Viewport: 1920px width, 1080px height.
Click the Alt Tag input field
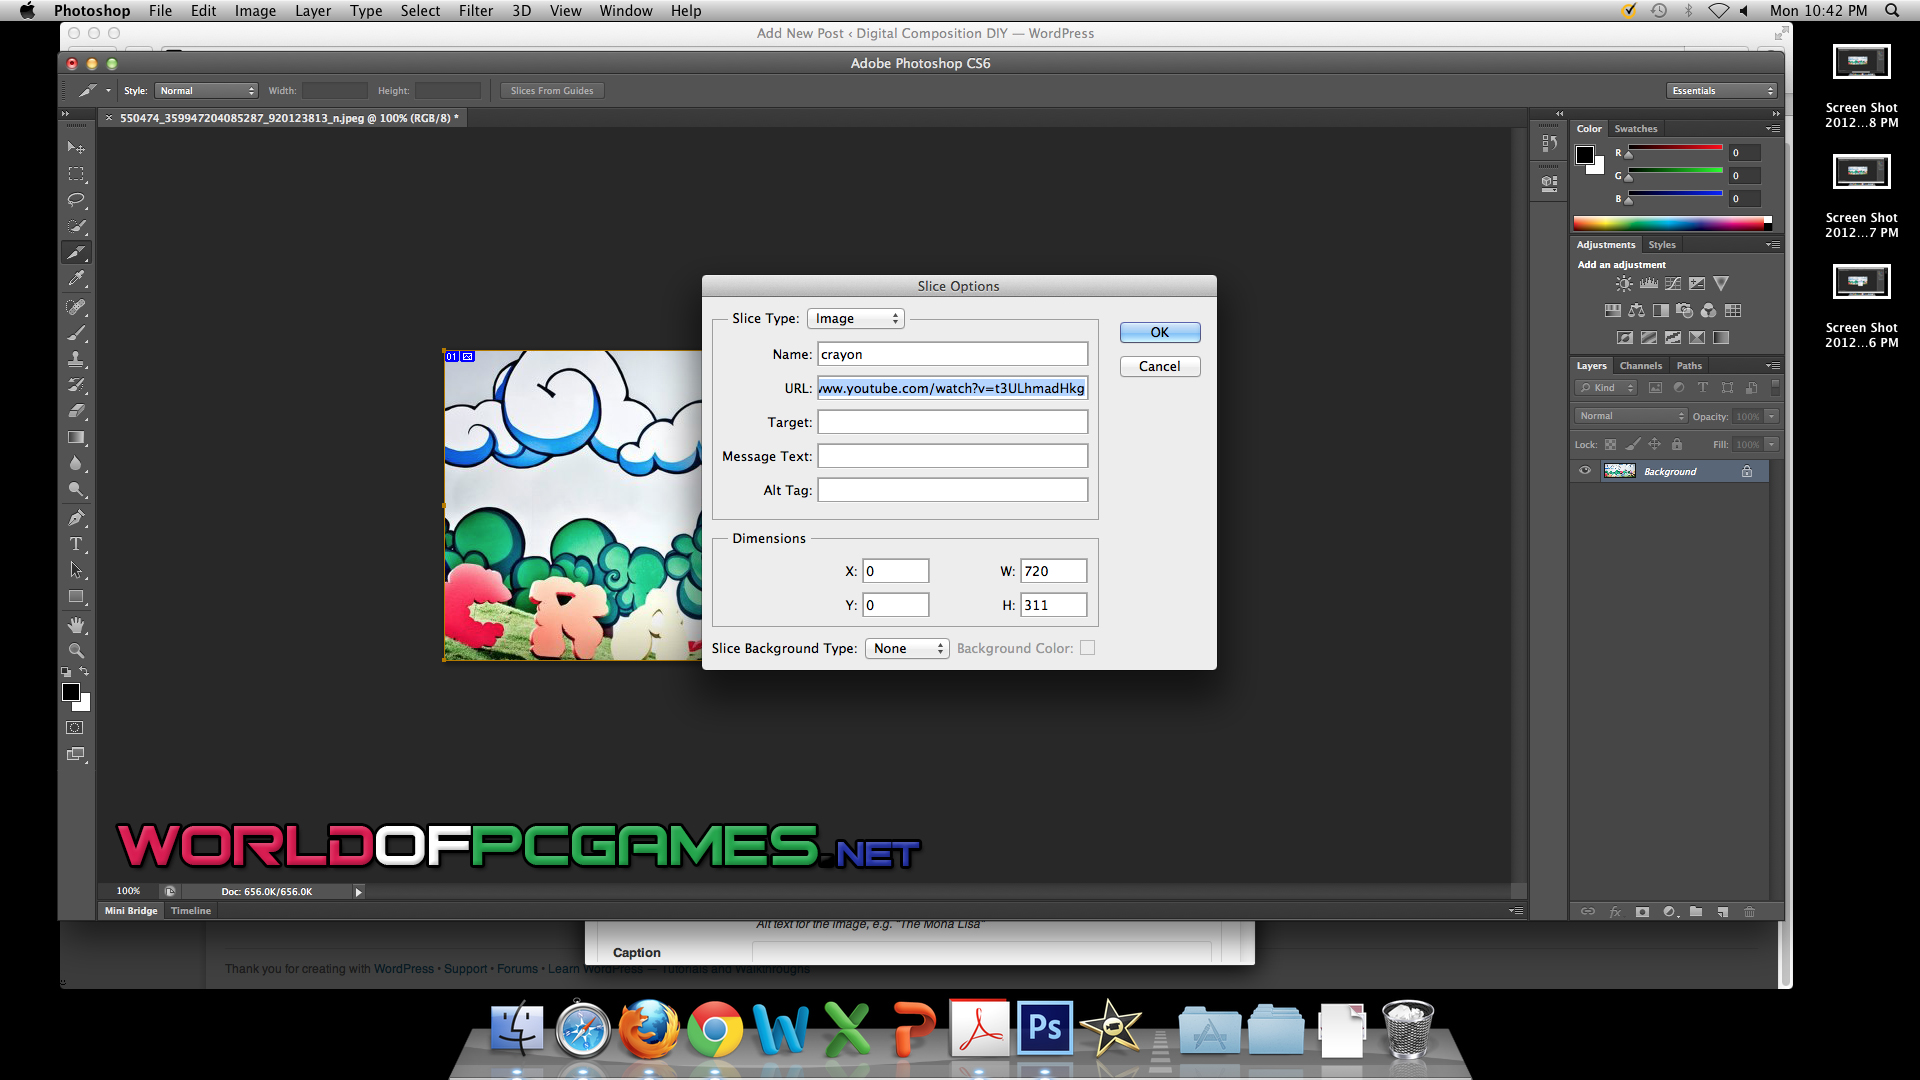coord(952,490)
